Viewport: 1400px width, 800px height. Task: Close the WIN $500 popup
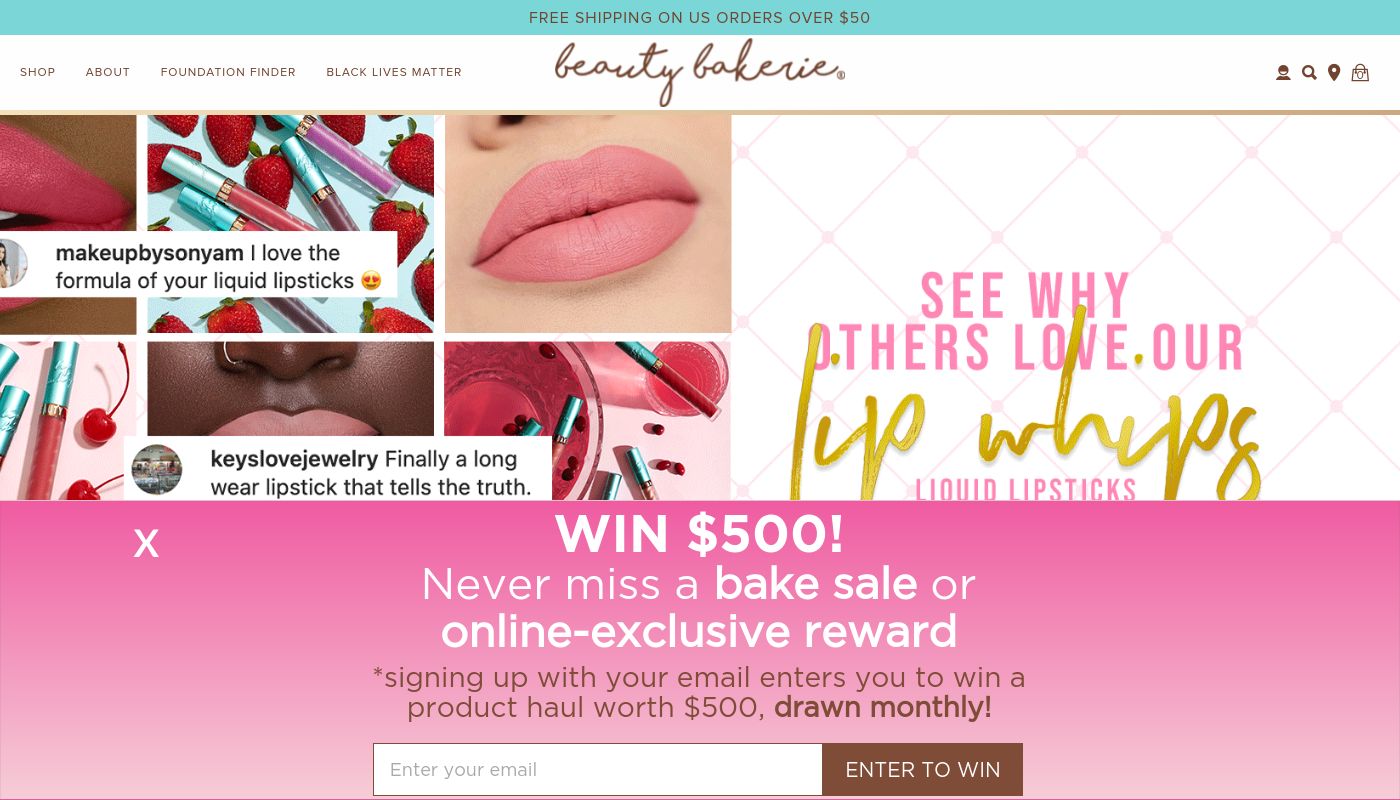(x=146, y=543)
